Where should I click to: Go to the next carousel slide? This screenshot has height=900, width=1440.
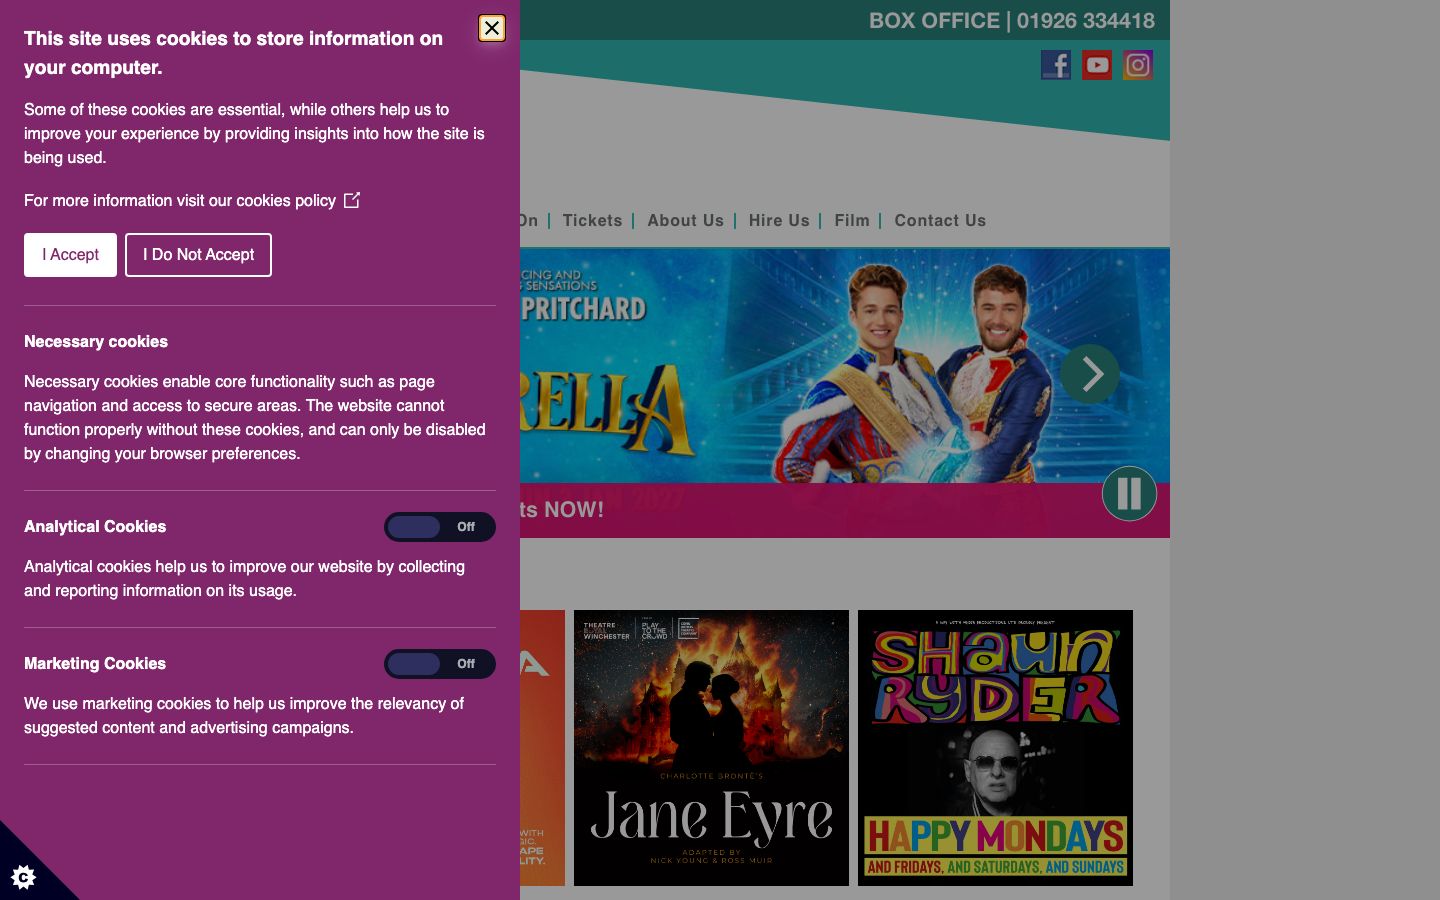1090,374
